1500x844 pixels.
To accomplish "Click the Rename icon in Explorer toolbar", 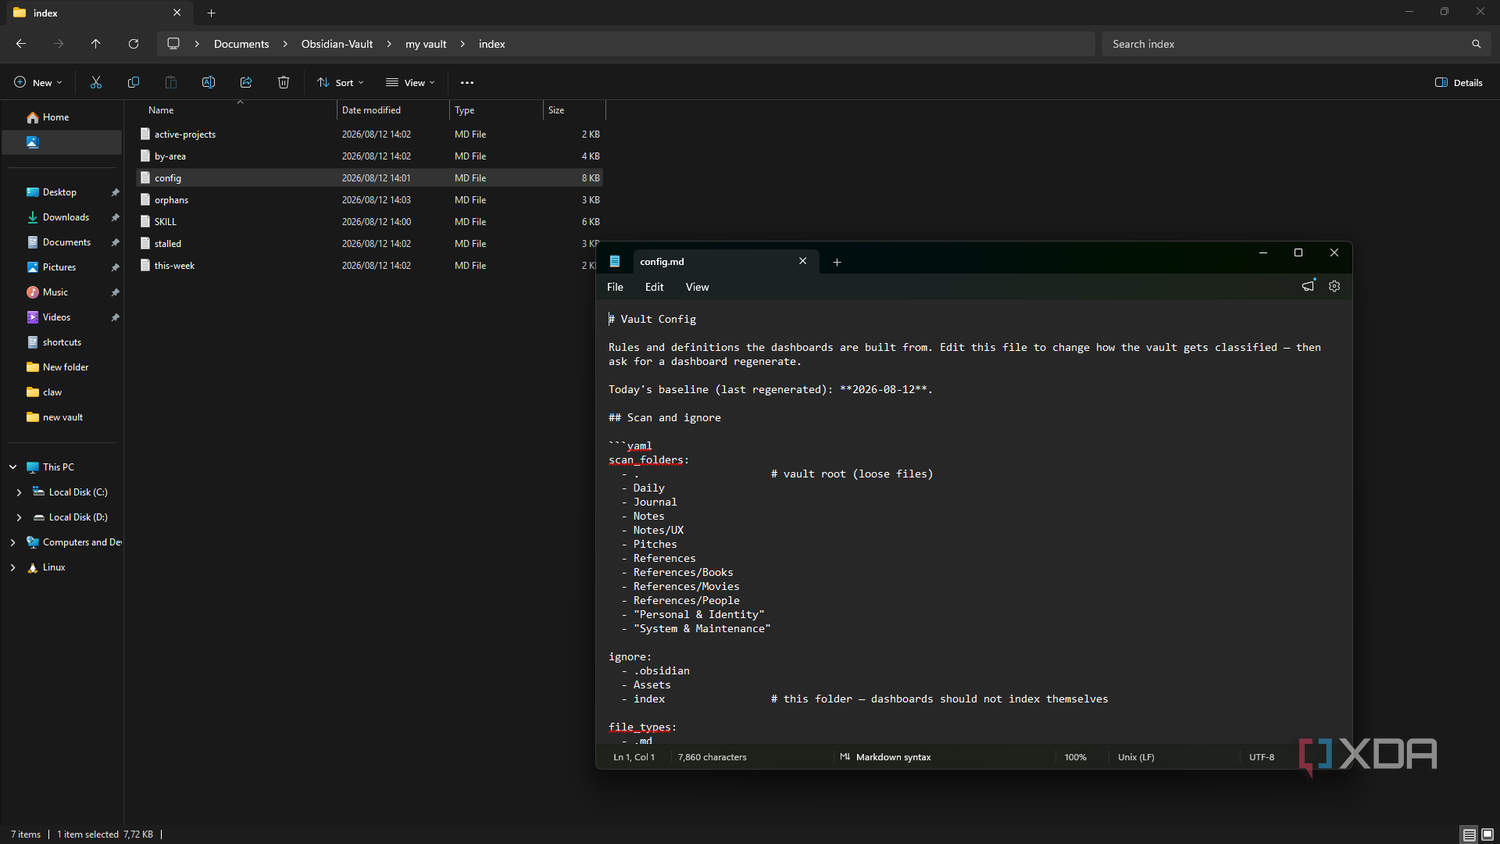I will (208, 82).
